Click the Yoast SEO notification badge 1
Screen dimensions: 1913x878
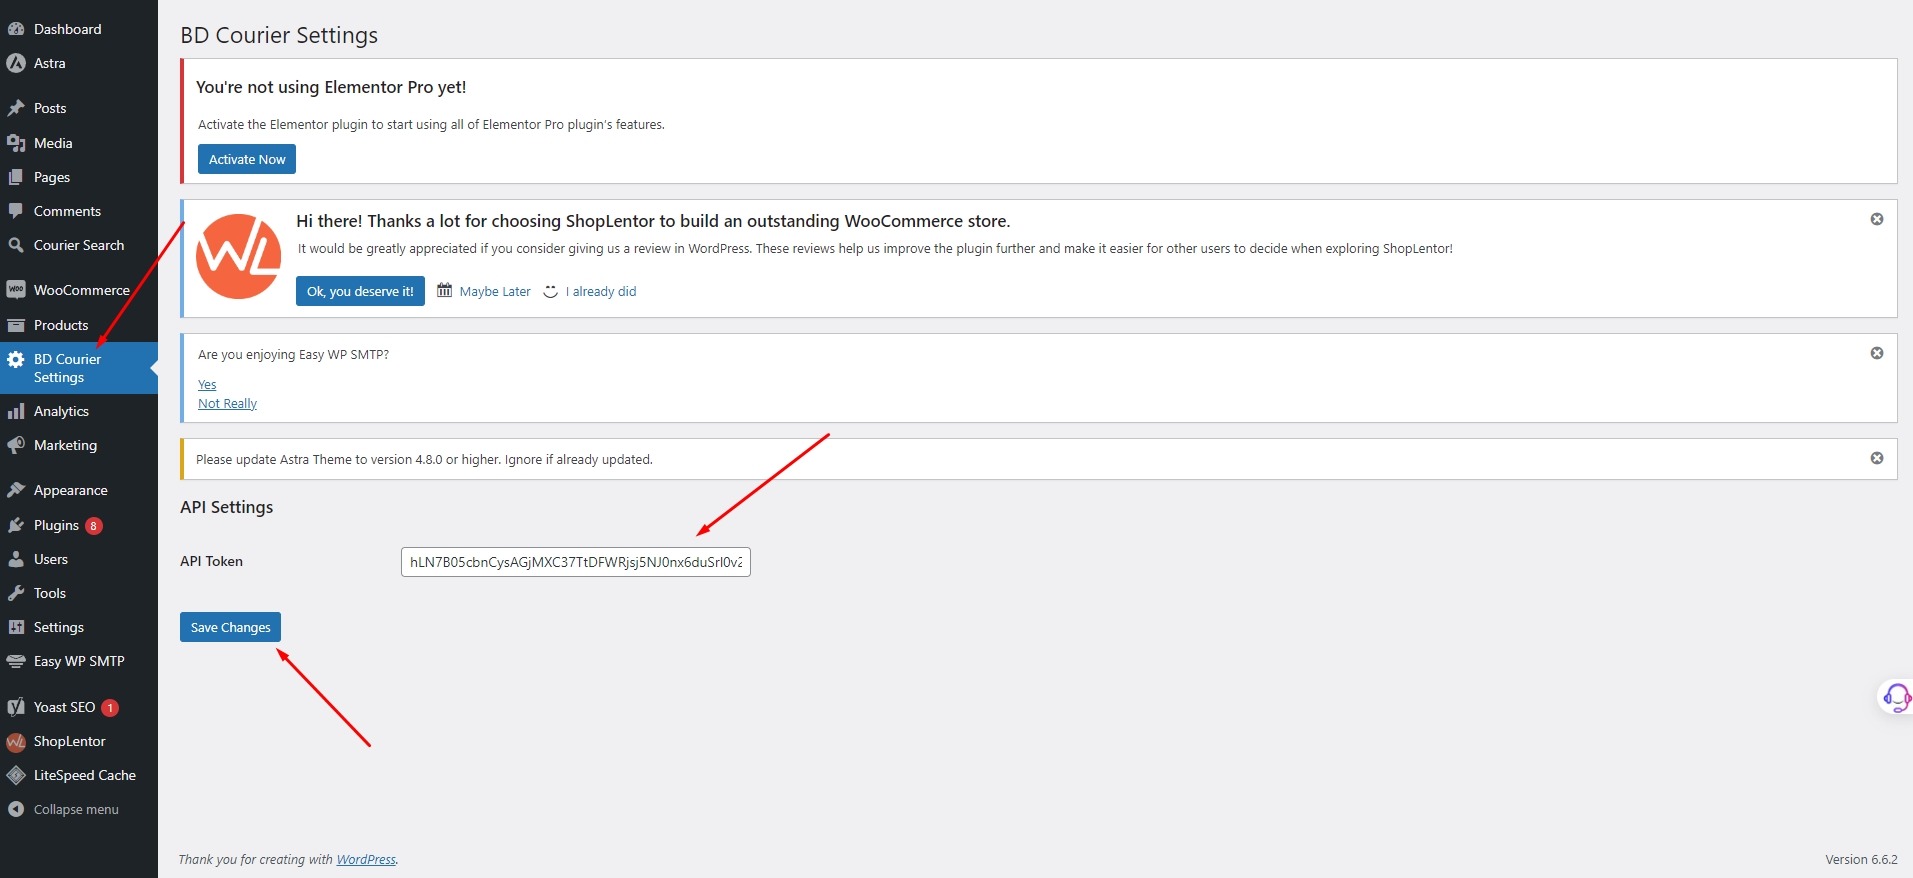tap(110, 708)
